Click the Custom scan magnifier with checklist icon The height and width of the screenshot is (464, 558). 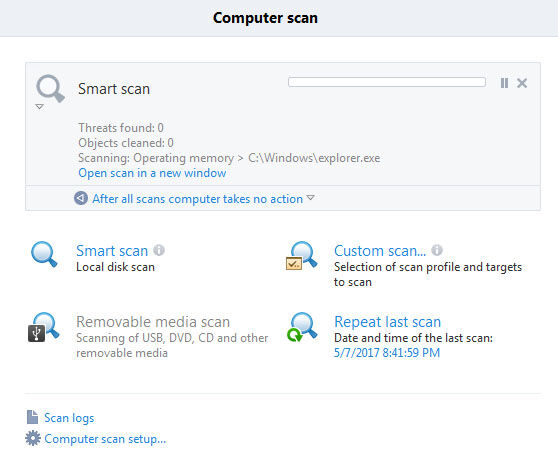click(x=302, y=255)
